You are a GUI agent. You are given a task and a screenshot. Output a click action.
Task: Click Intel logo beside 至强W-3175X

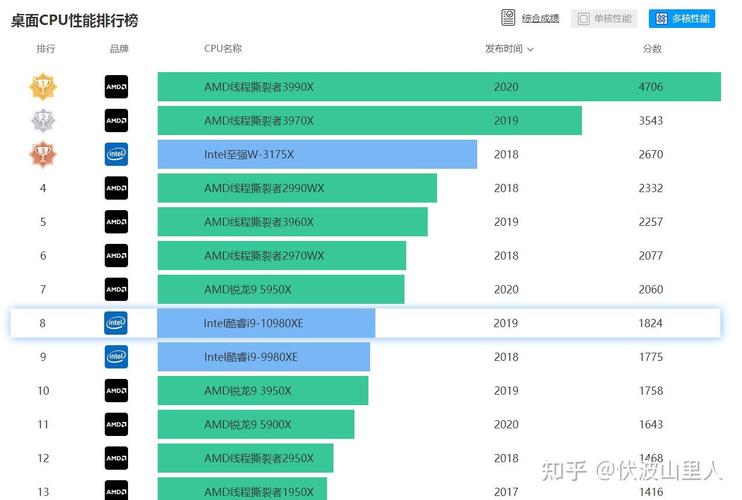[x=116, y=155]
